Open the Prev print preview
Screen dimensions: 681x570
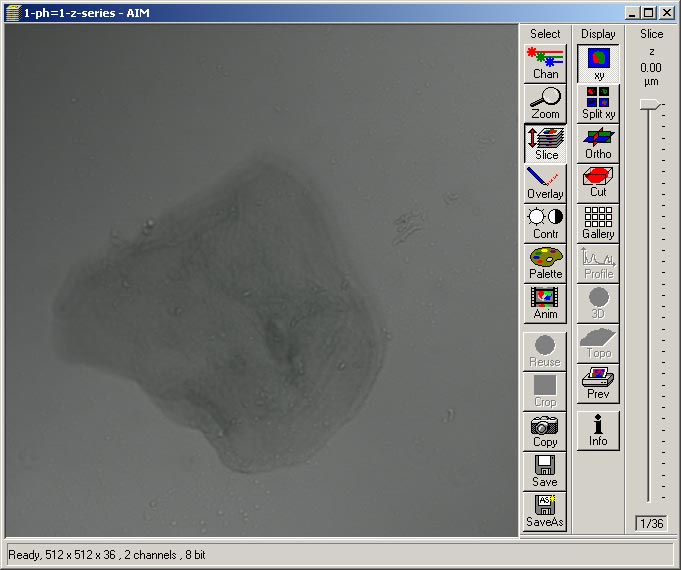coord(598,384)
